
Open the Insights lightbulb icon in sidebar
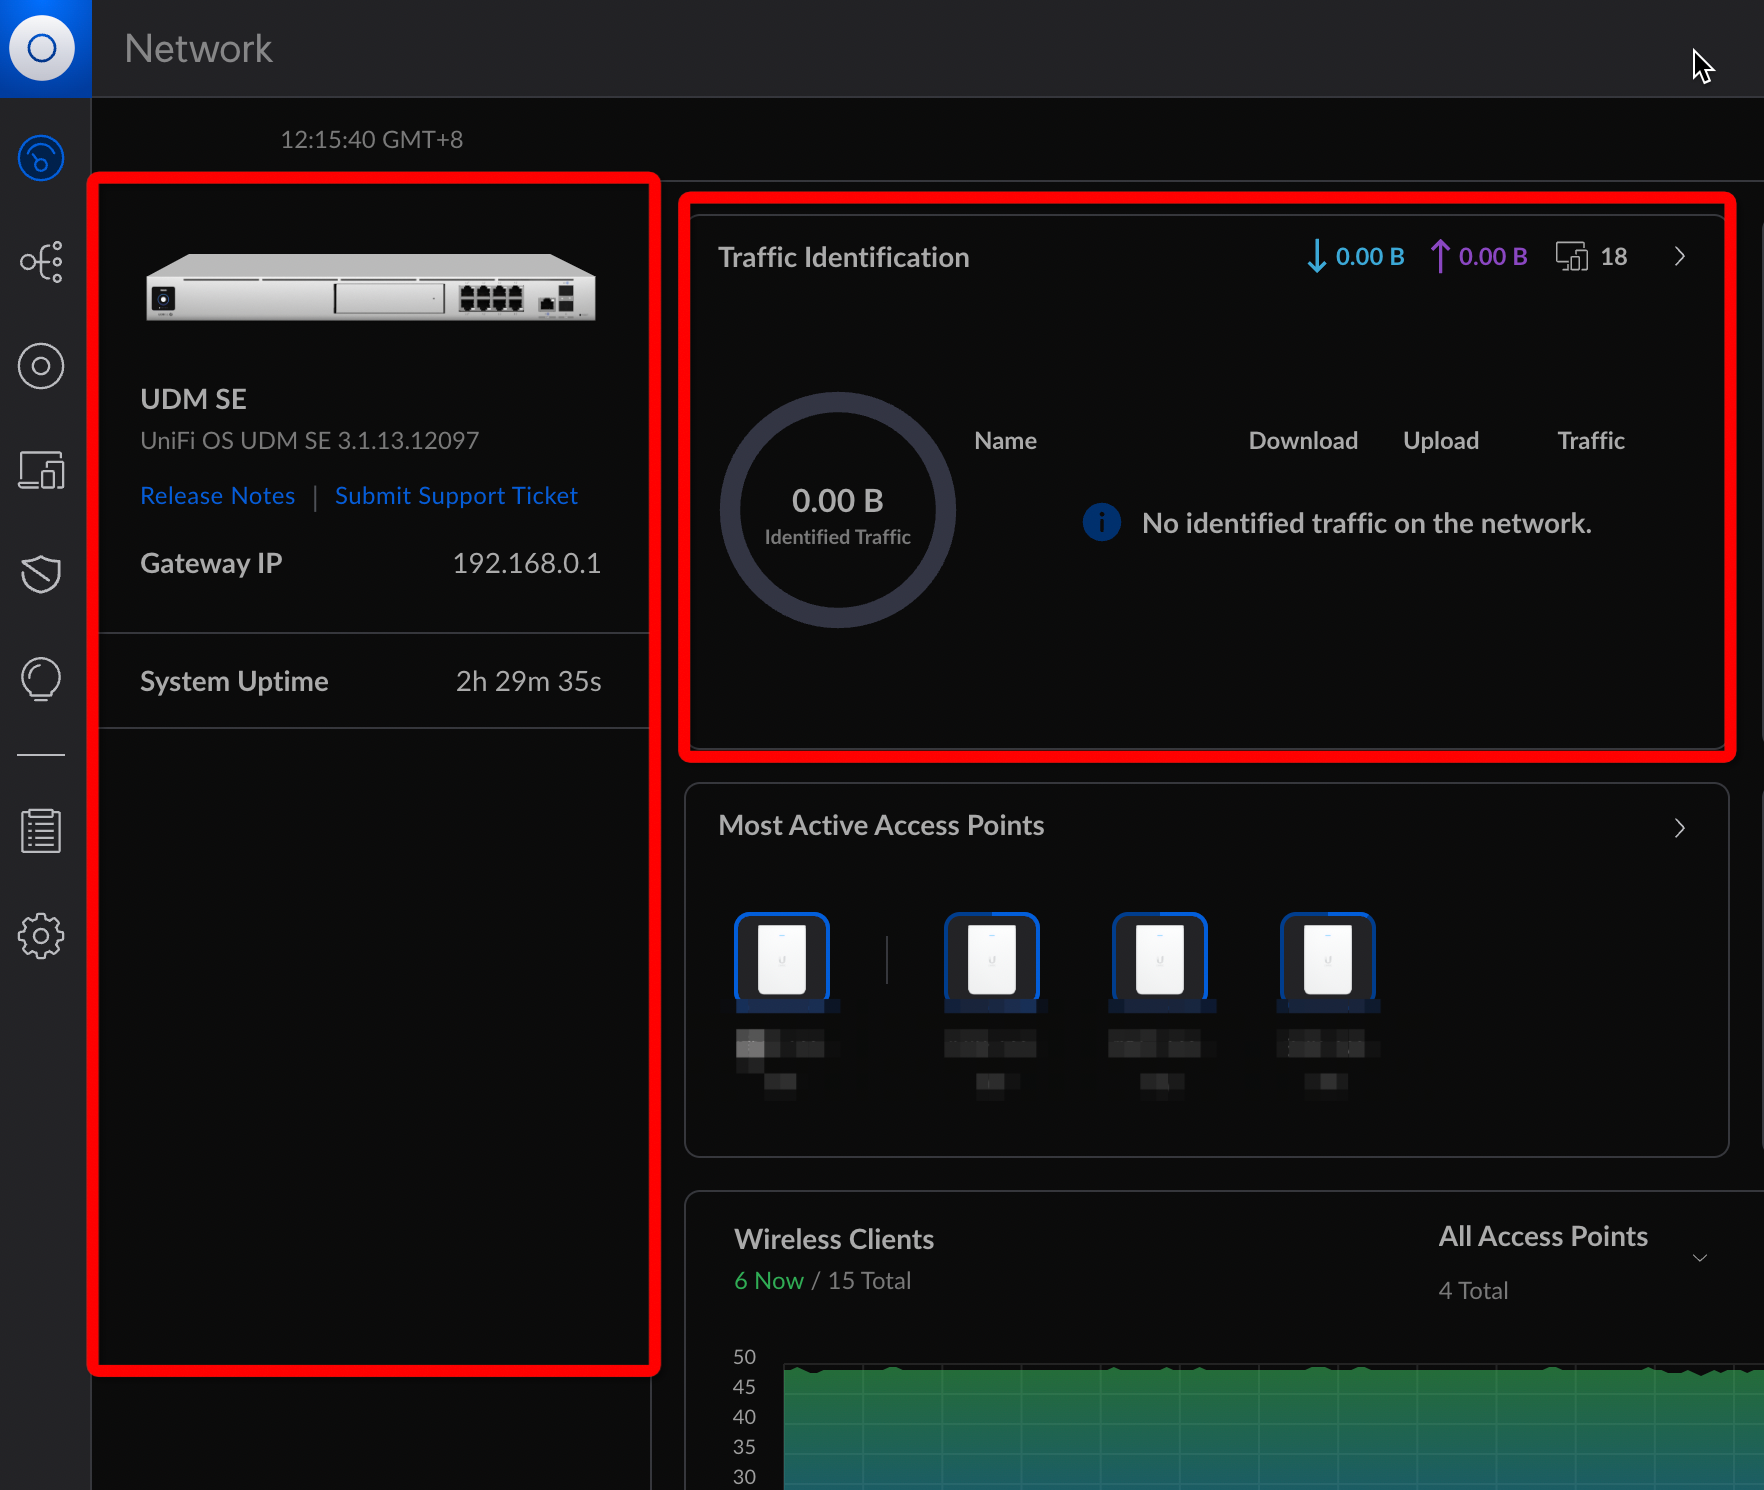pos(41,679)
